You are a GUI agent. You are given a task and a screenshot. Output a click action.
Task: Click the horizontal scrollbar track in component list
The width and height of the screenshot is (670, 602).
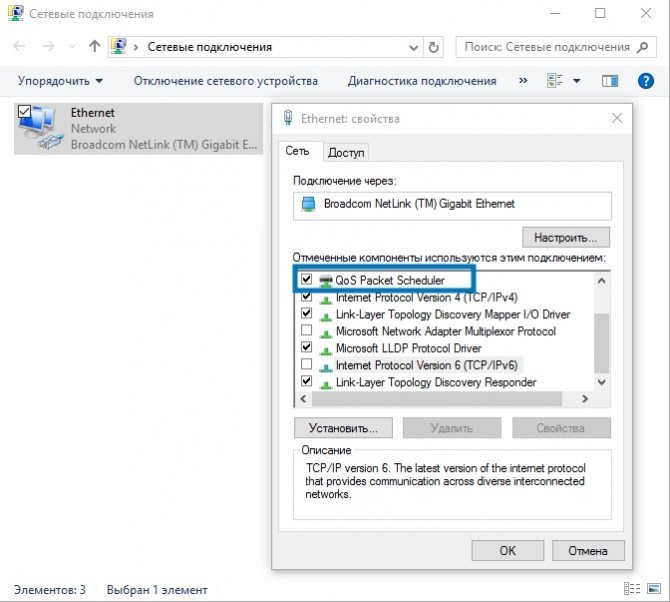pos(437,399)
